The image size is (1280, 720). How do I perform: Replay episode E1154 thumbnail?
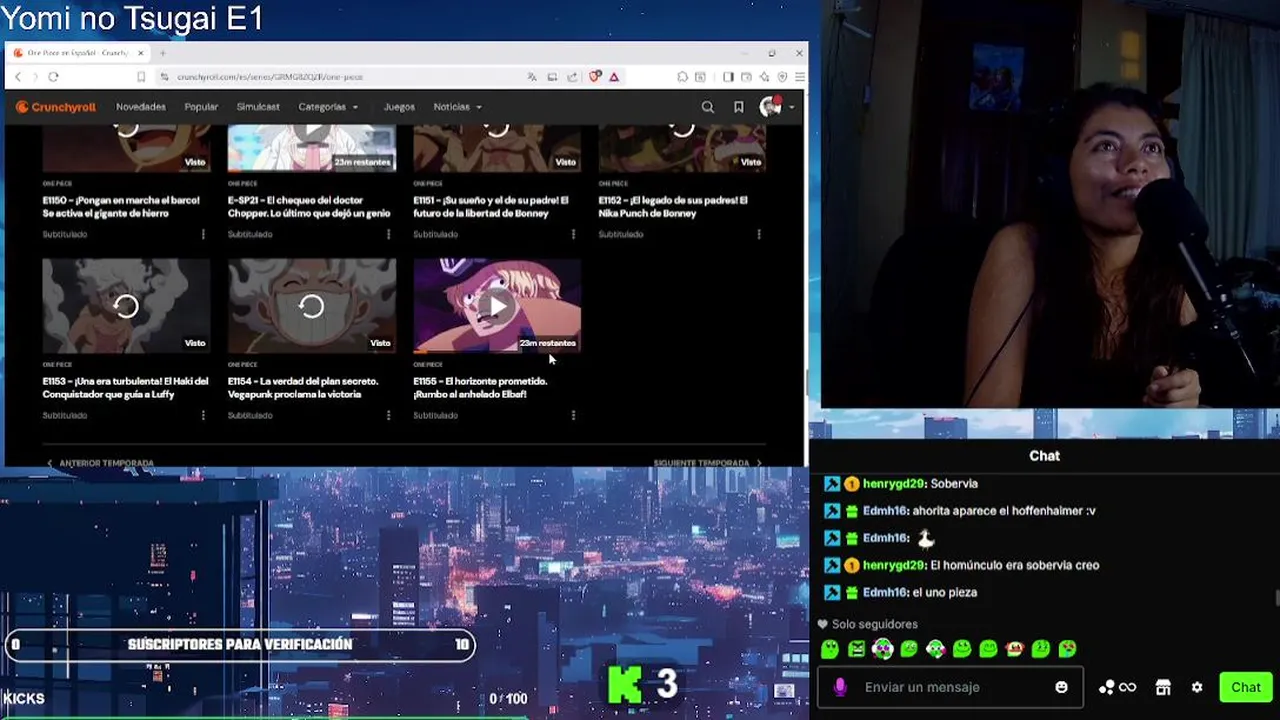[312, 306]
